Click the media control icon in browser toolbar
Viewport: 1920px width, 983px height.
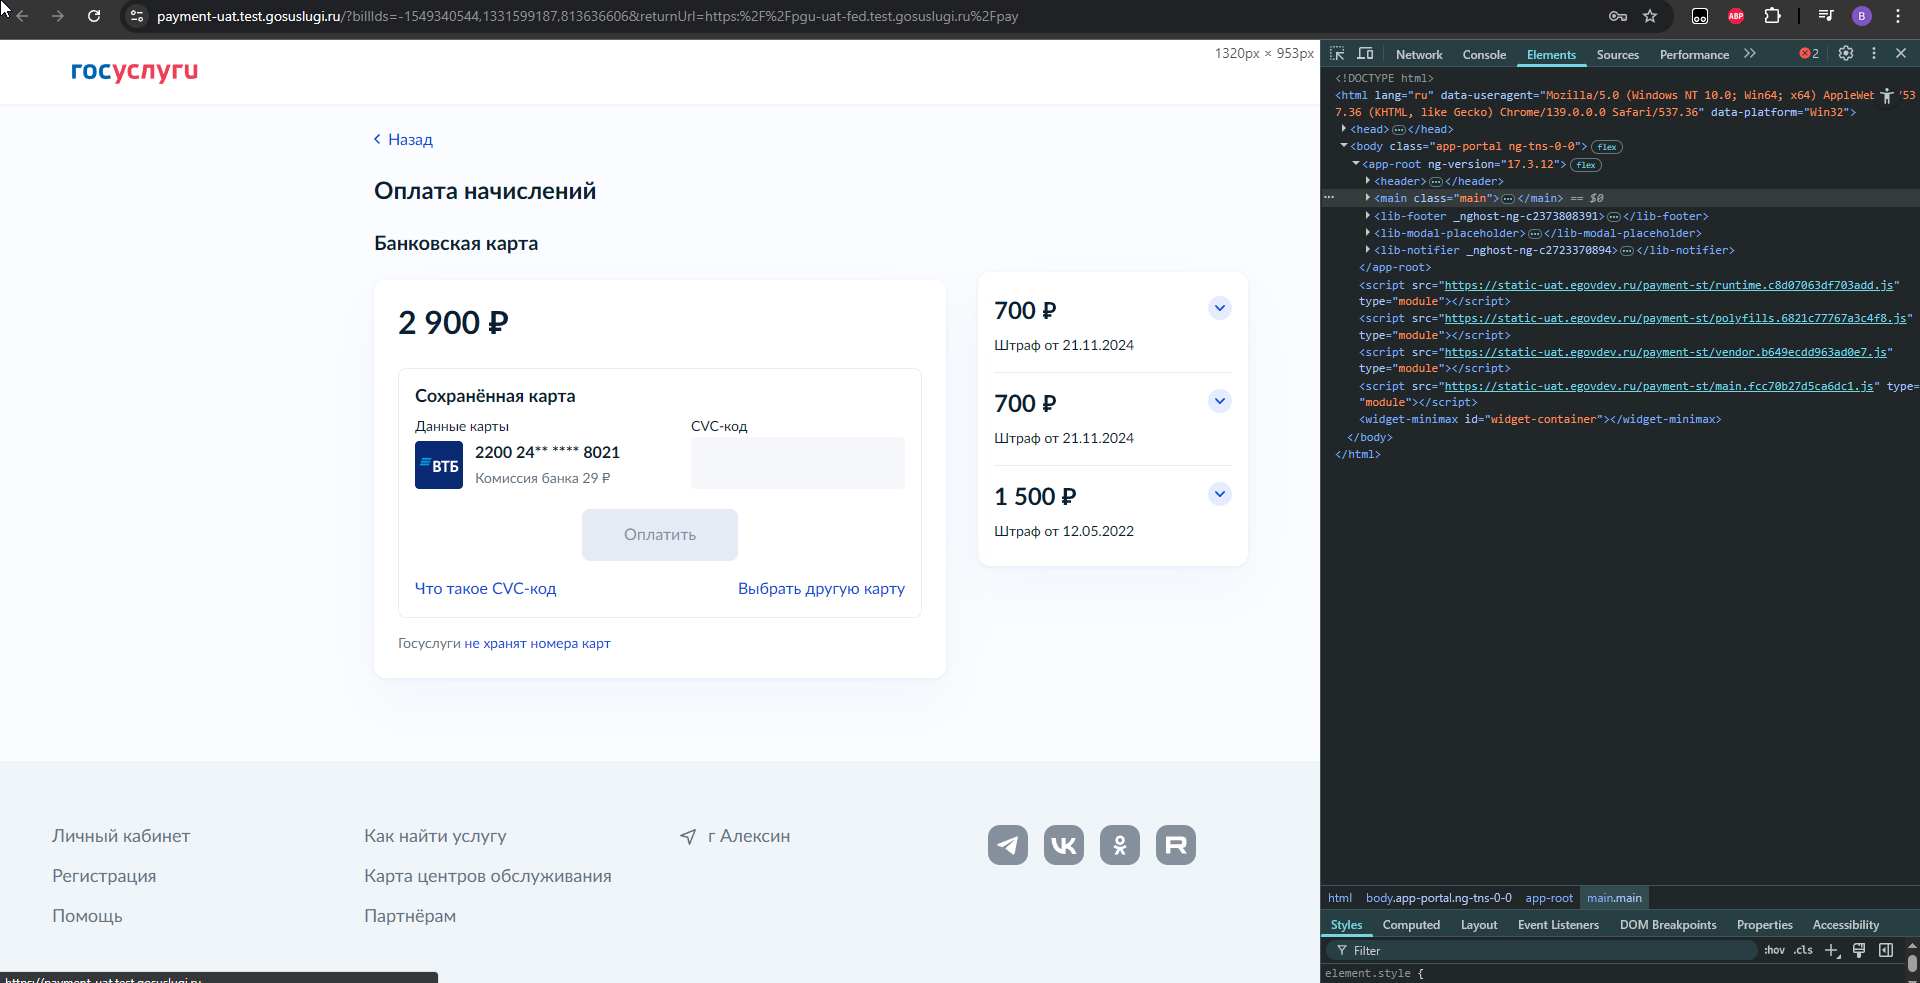click(1826, 16)
